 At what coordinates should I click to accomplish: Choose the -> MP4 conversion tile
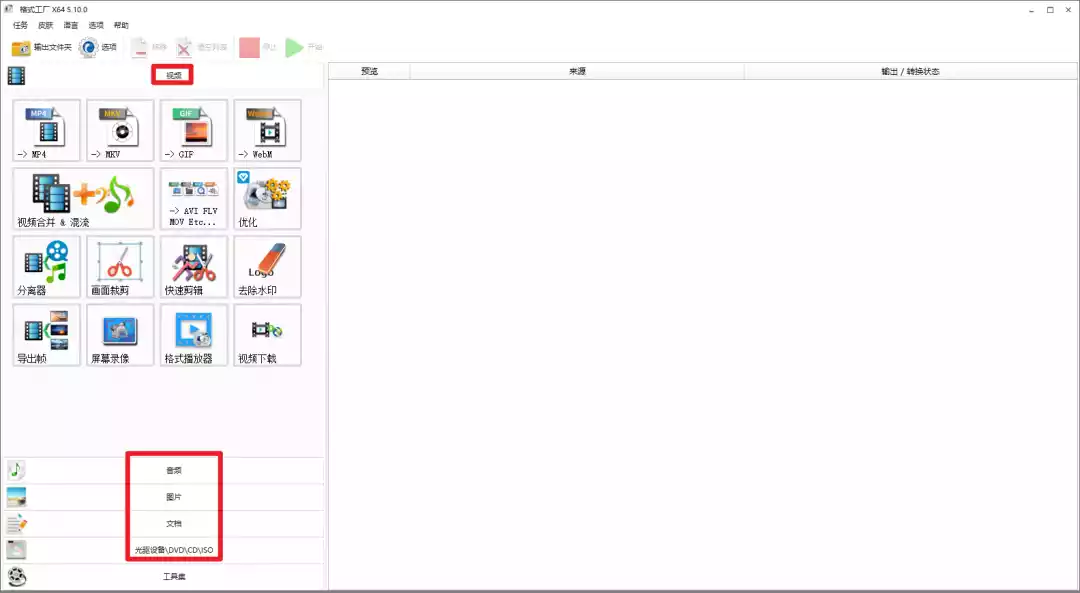point(46,130)
